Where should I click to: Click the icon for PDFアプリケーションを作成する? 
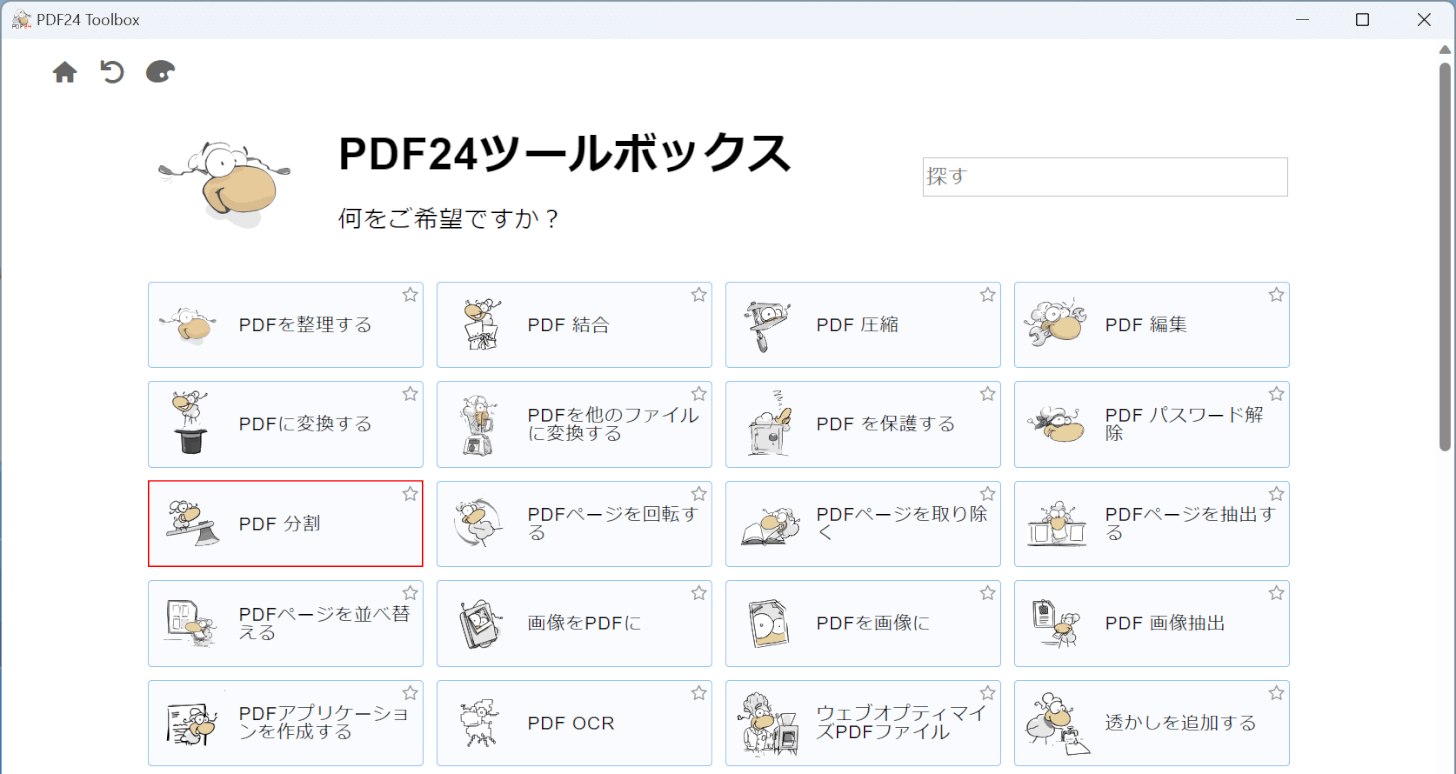tap(191, 723)
